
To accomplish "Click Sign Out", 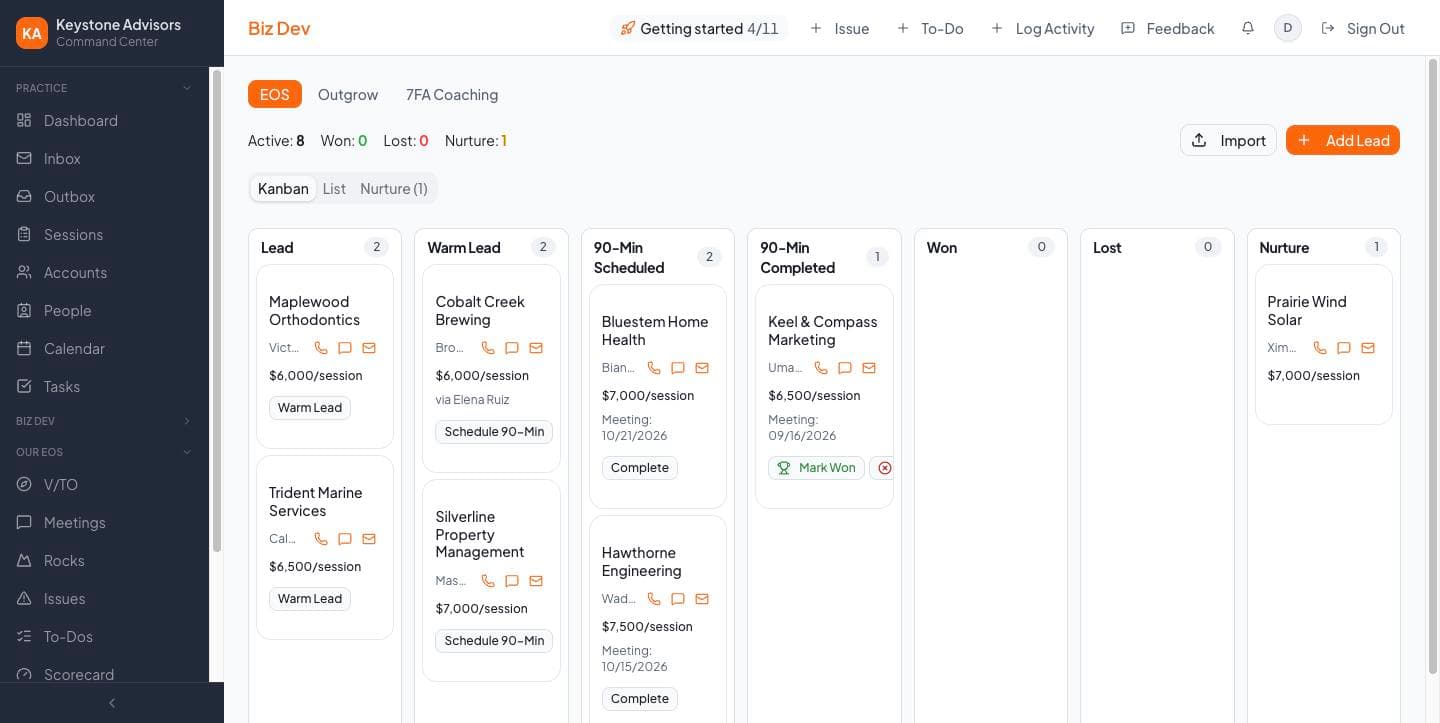I will 1363,28.
